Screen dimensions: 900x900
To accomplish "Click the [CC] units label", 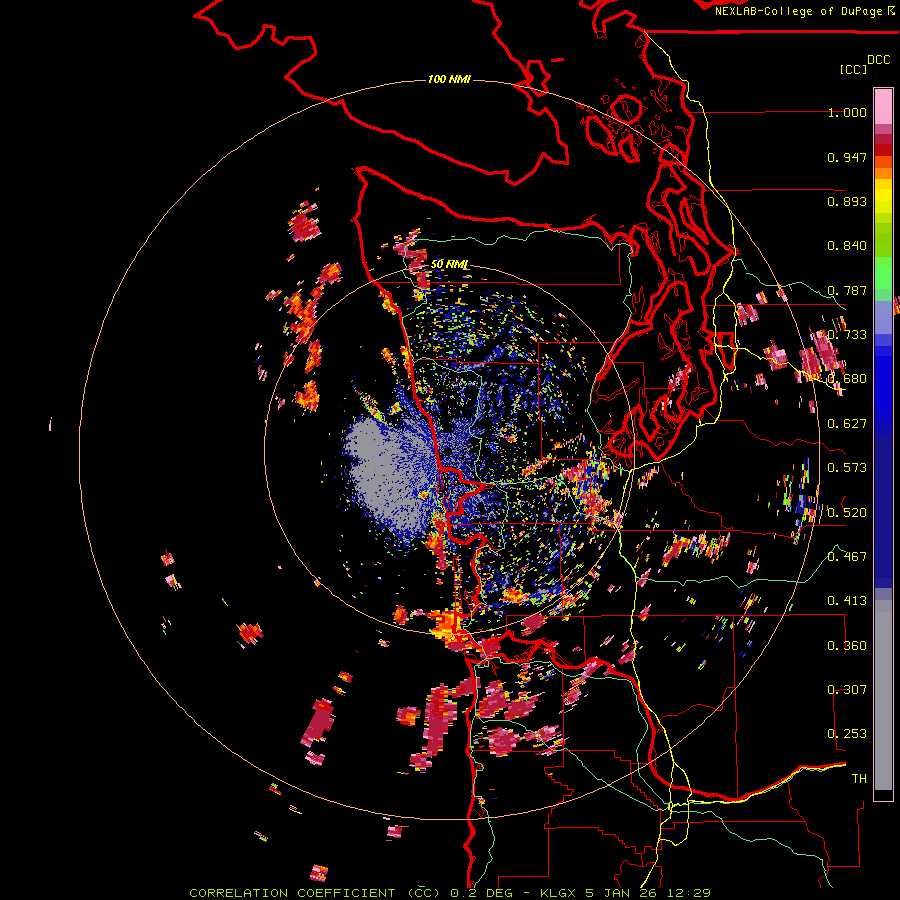I will coord(853,69).
